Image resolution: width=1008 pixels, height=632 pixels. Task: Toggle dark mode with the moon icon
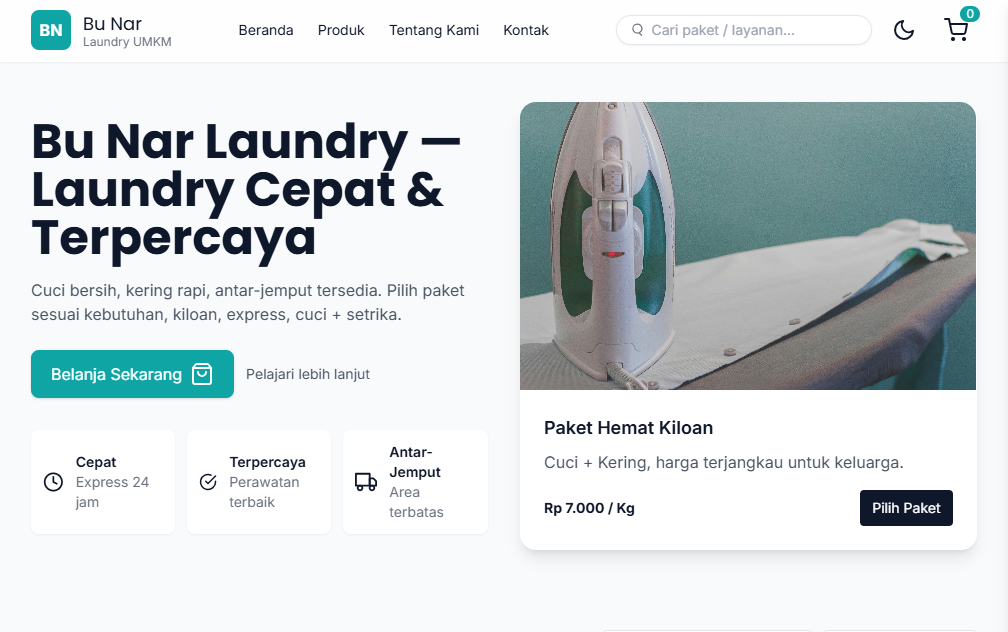904,30
